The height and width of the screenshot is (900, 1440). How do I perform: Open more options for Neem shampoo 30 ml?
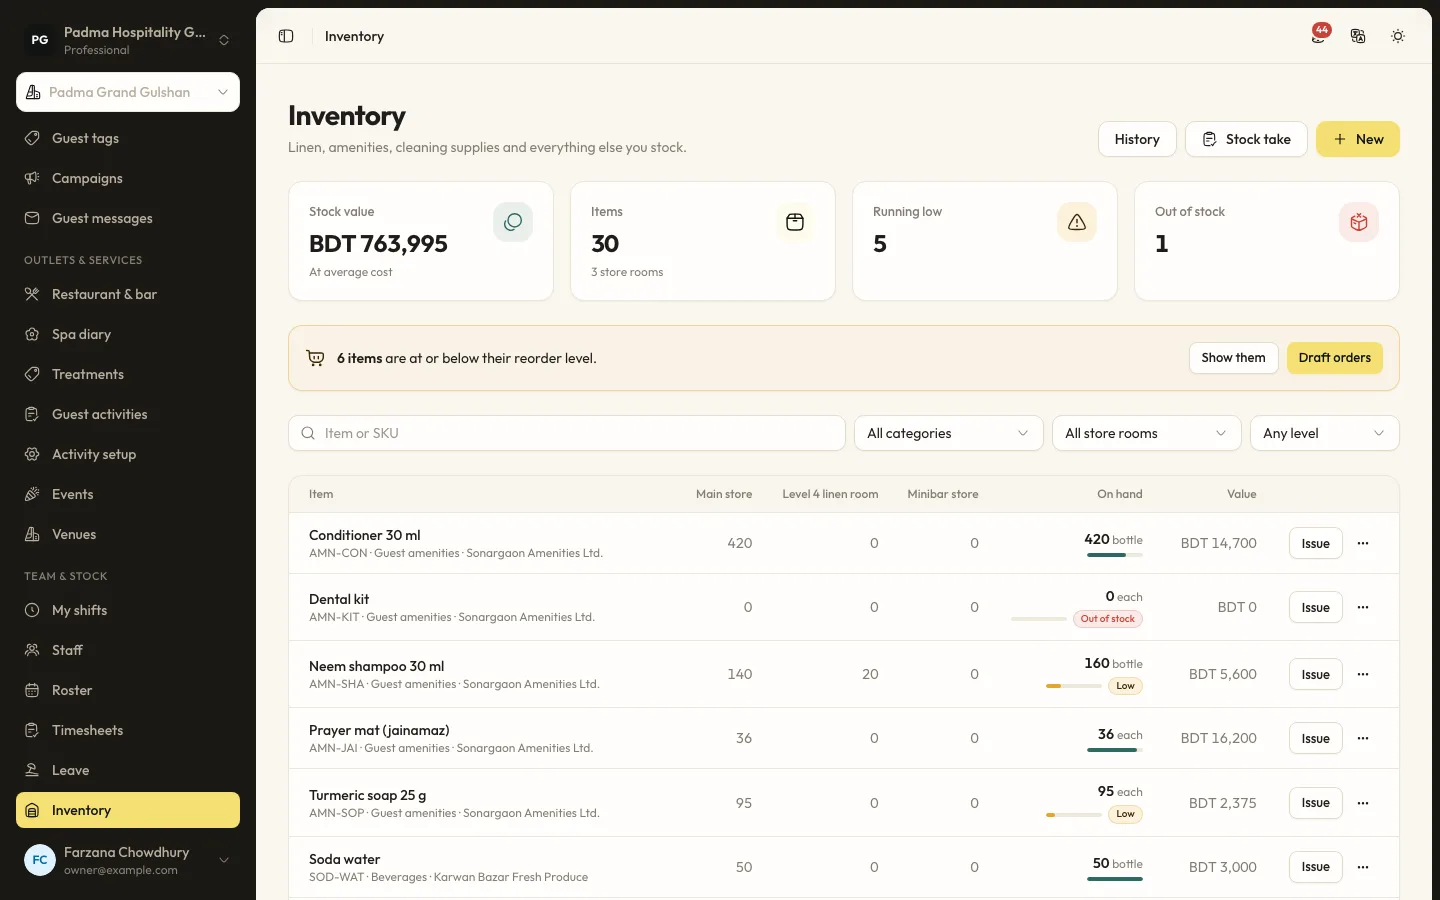click(1363, 674)
